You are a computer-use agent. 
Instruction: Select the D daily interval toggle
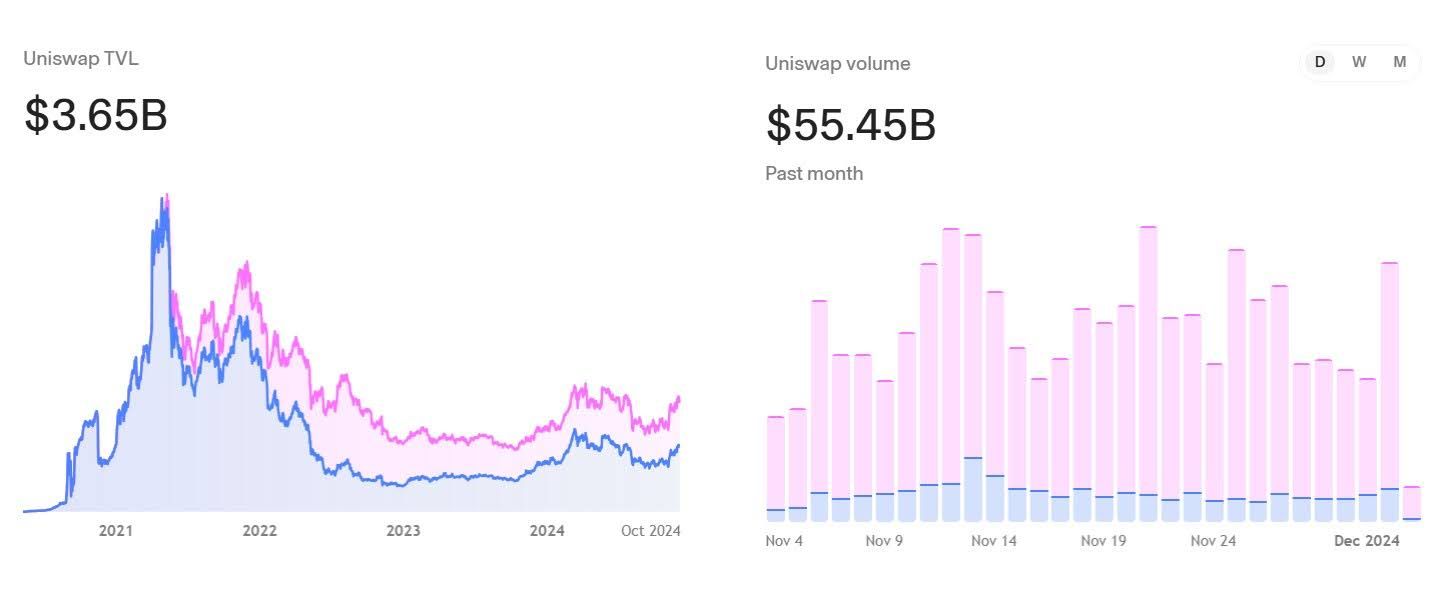(x=1320, y=62)
